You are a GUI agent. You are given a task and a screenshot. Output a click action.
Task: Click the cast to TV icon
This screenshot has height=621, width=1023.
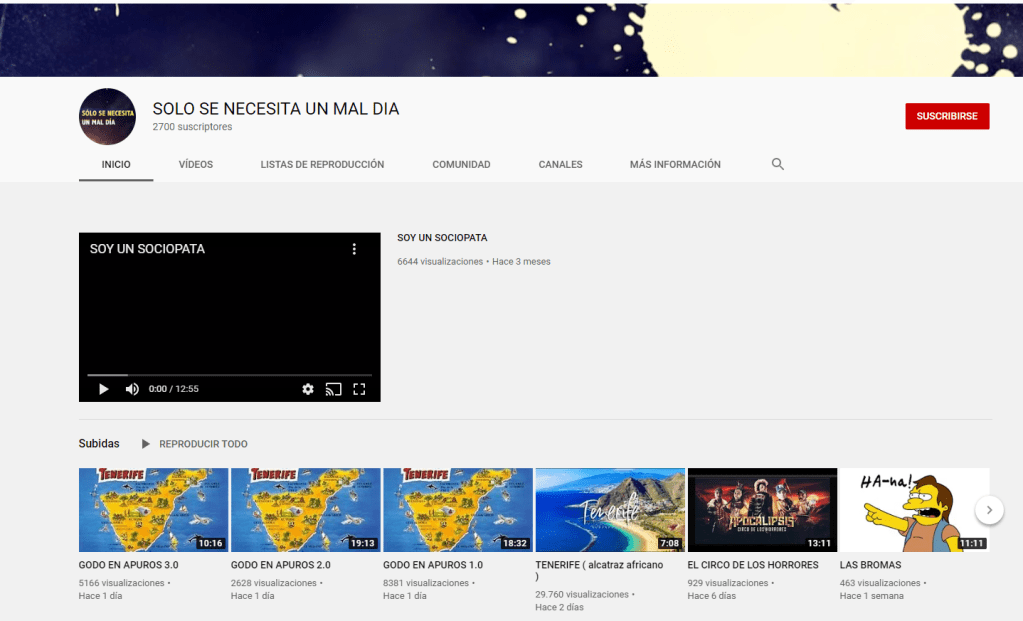334,389
